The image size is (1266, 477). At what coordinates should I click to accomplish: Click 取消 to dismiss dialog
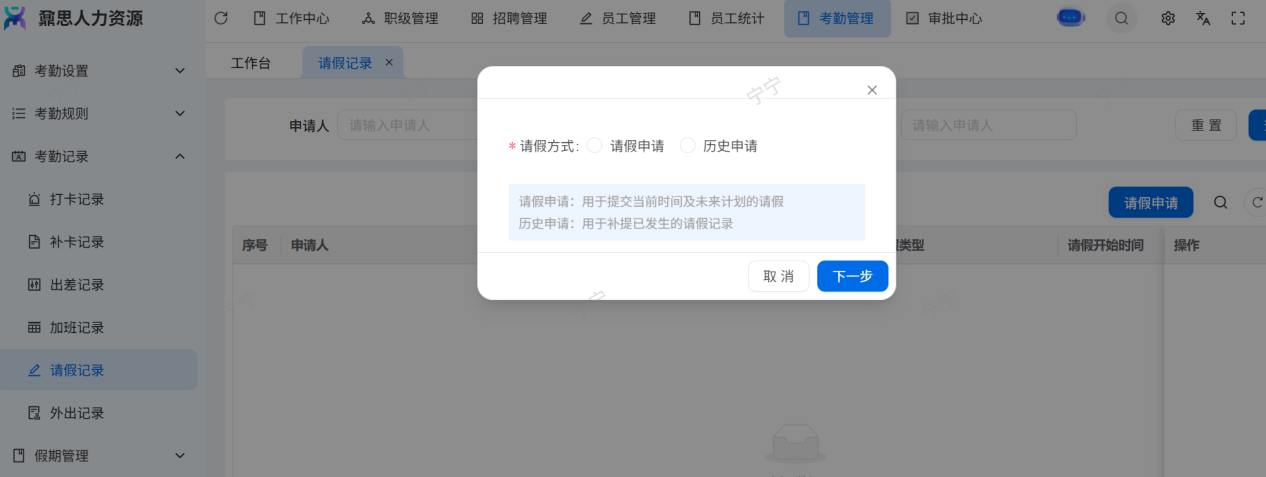coord(778,276)
